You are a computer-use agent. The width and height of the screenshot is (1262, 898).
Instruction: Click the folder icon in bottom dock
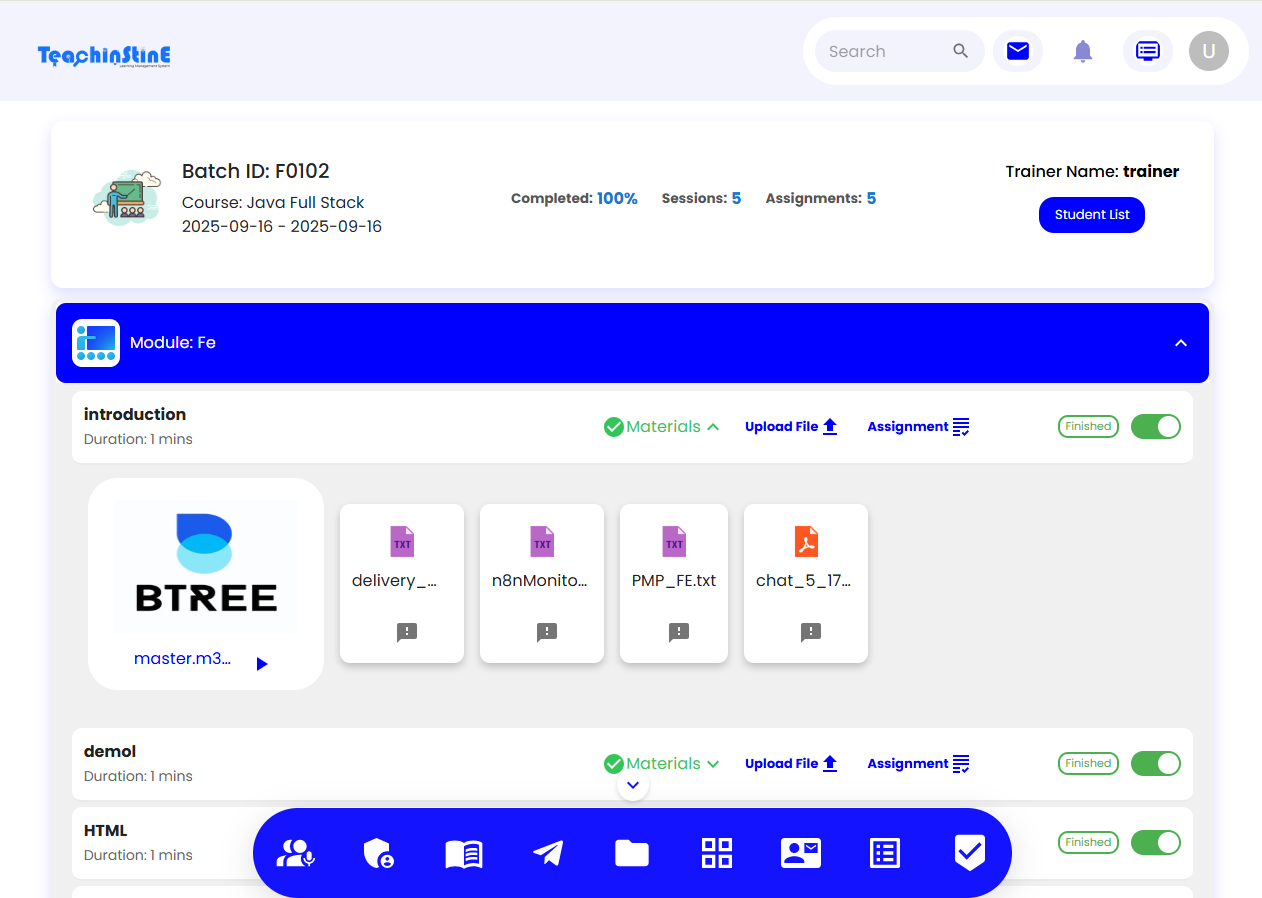tap(632, 853)
